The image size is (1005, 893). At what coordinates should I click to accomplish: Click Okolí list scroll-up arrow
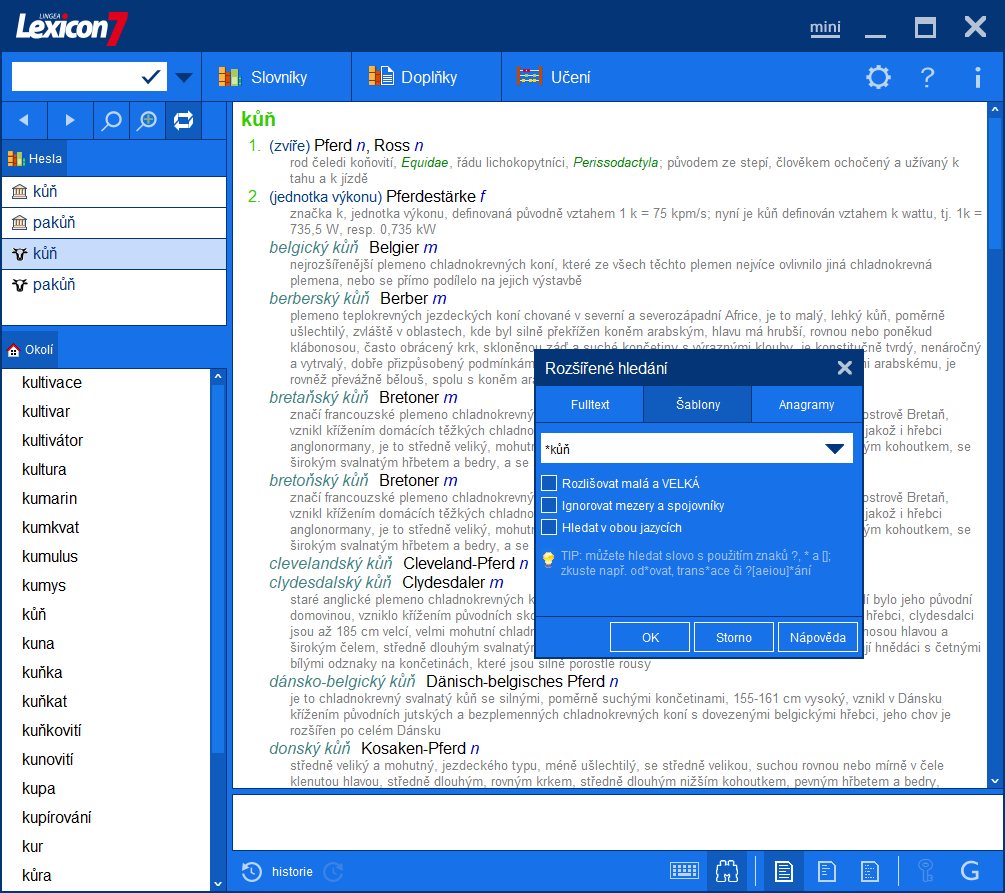[218, 376]
